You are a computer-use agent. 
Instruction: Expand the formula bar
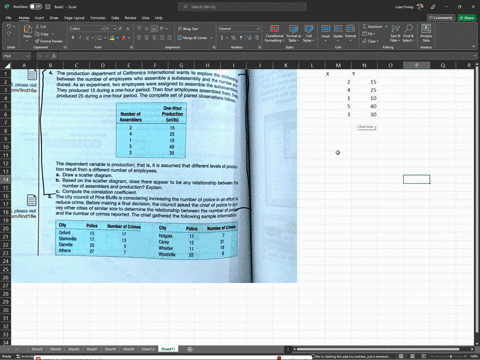pyautogui.click(x=475, y=56)
